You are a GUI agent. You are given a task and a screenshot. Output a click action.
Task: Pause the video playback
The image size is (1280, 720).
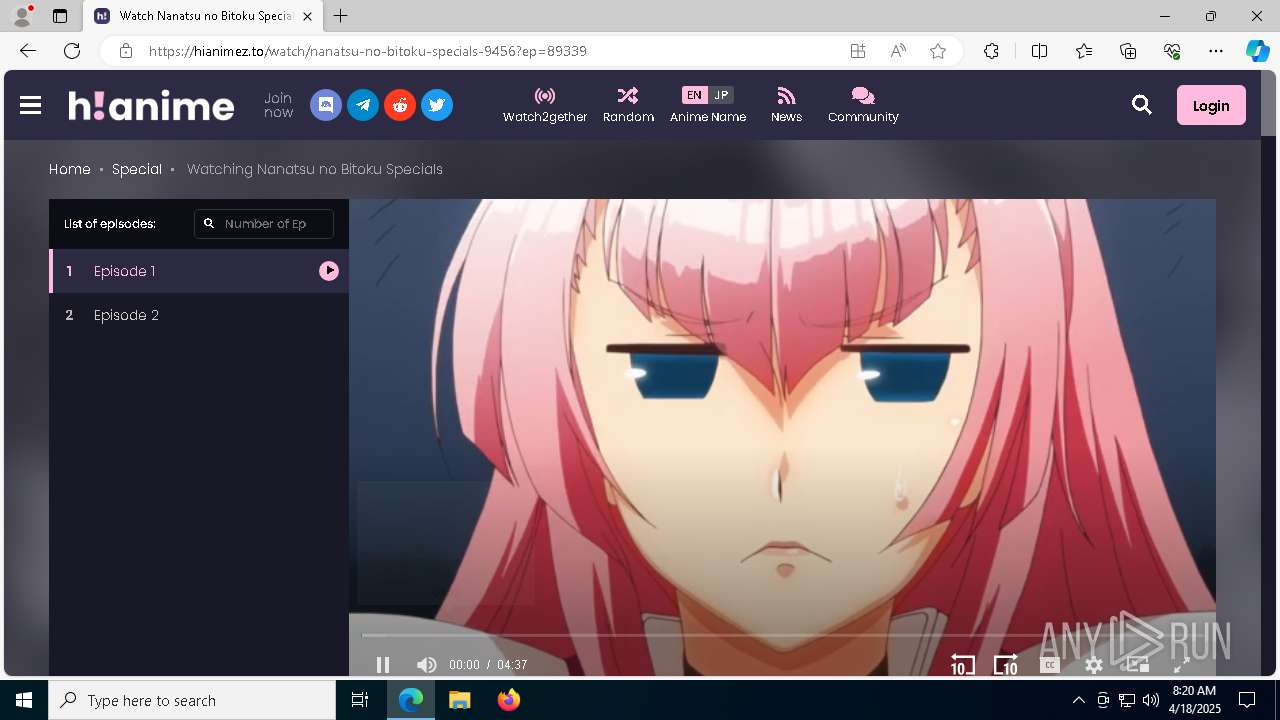pos(383,665)
